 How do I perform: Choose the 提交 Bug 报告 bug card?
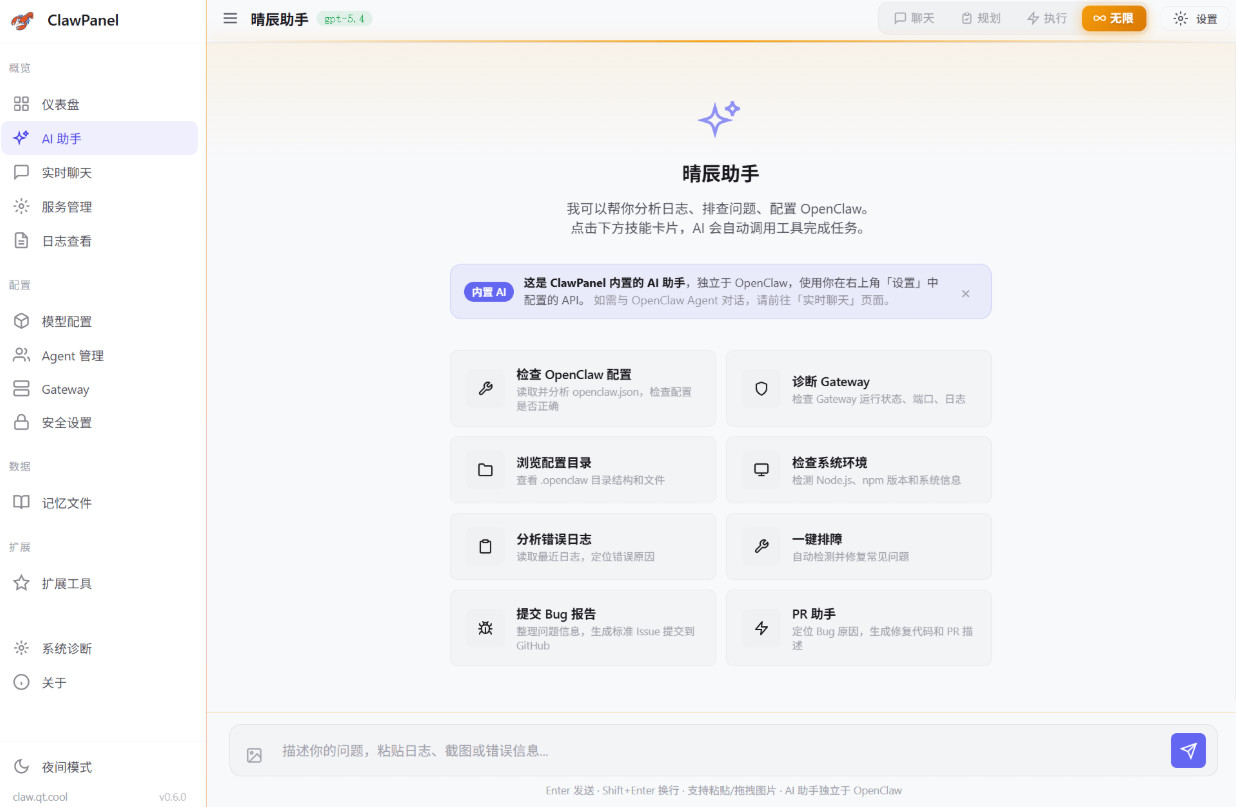tap(583, 628)
